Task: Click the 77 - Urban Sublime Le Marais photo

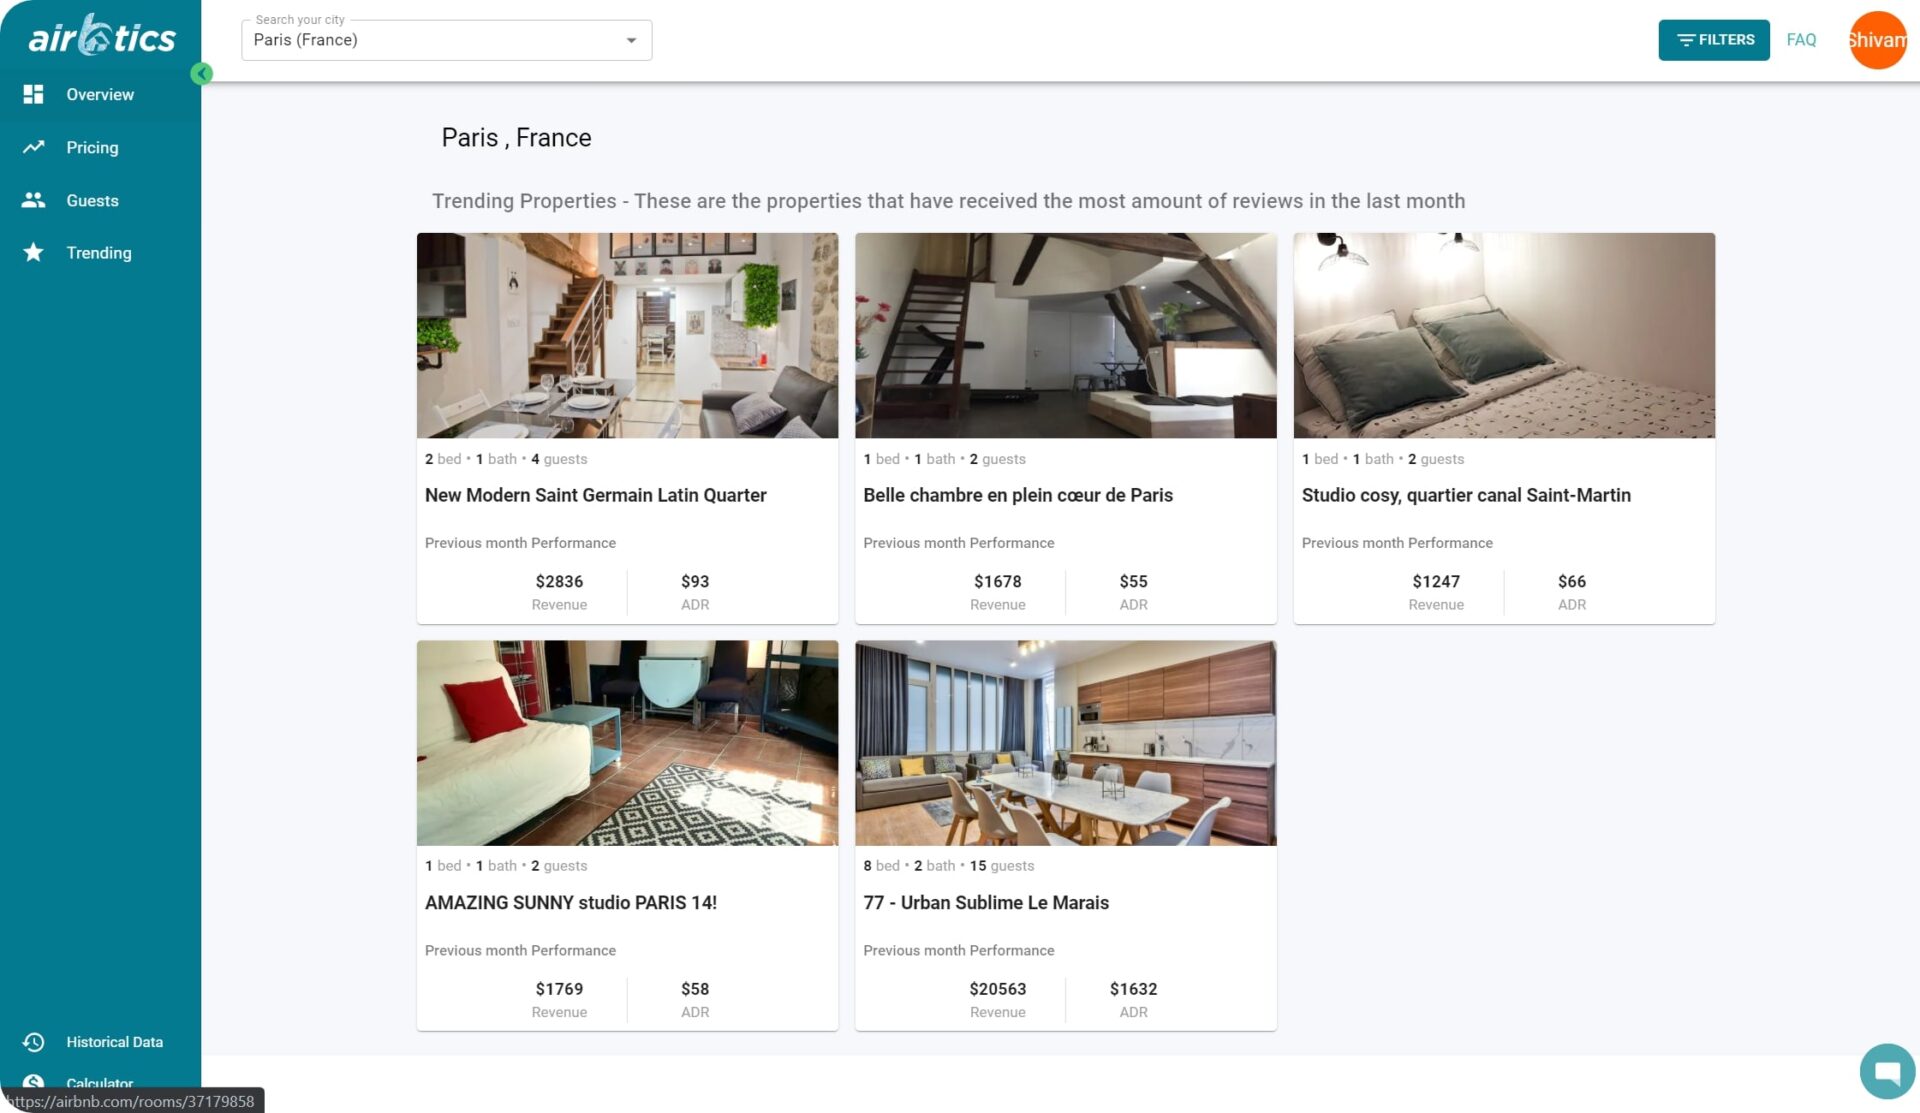Action: click(1065, 743)
